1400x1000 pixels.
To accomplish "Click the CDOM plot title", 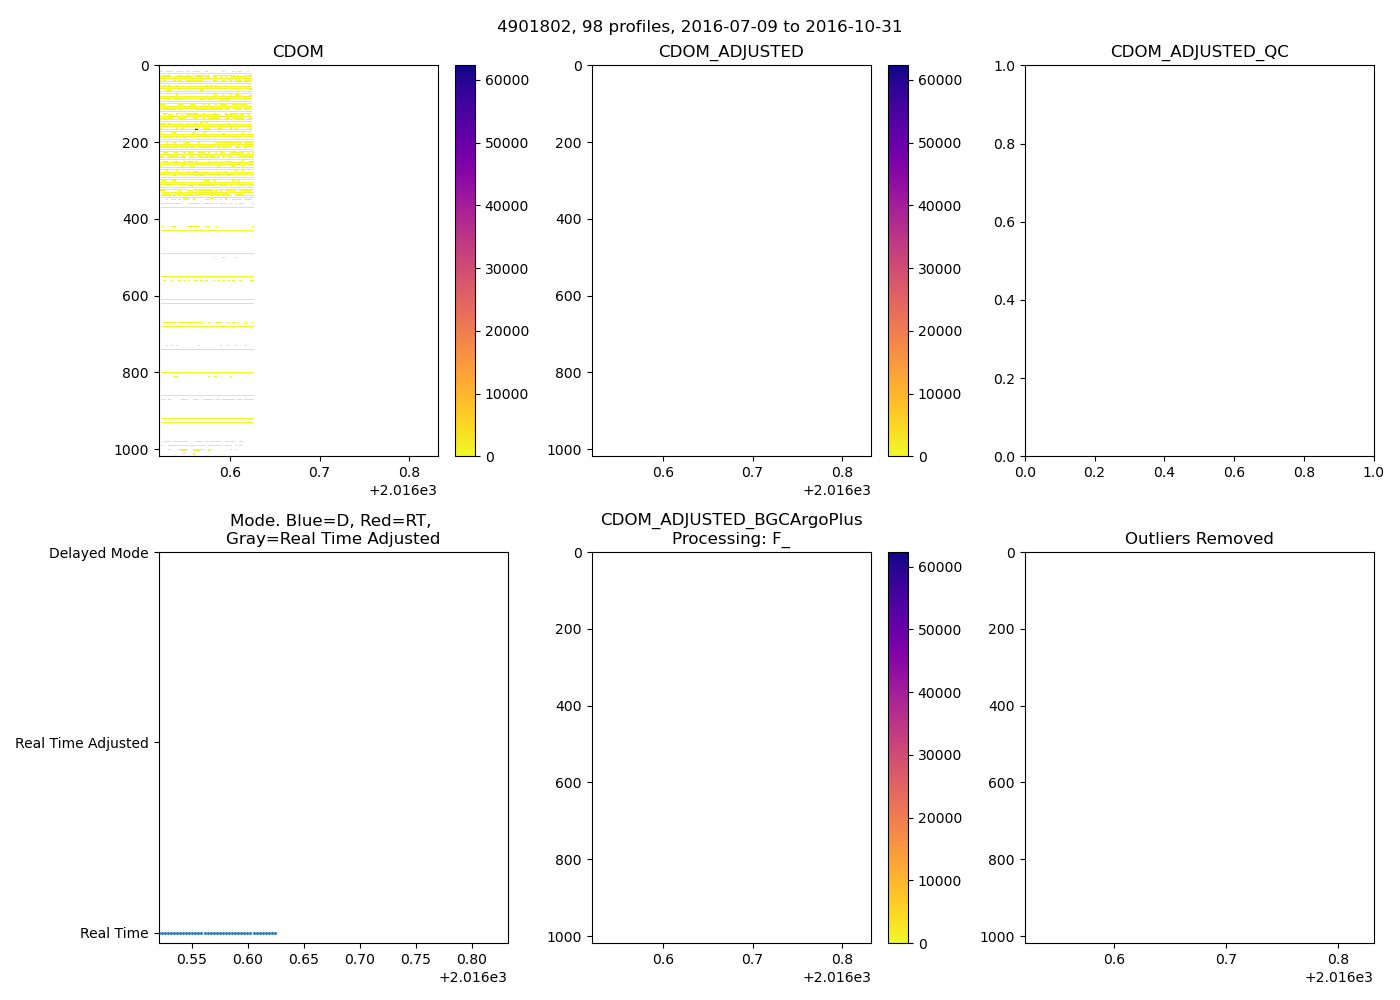I will point(298,52).
